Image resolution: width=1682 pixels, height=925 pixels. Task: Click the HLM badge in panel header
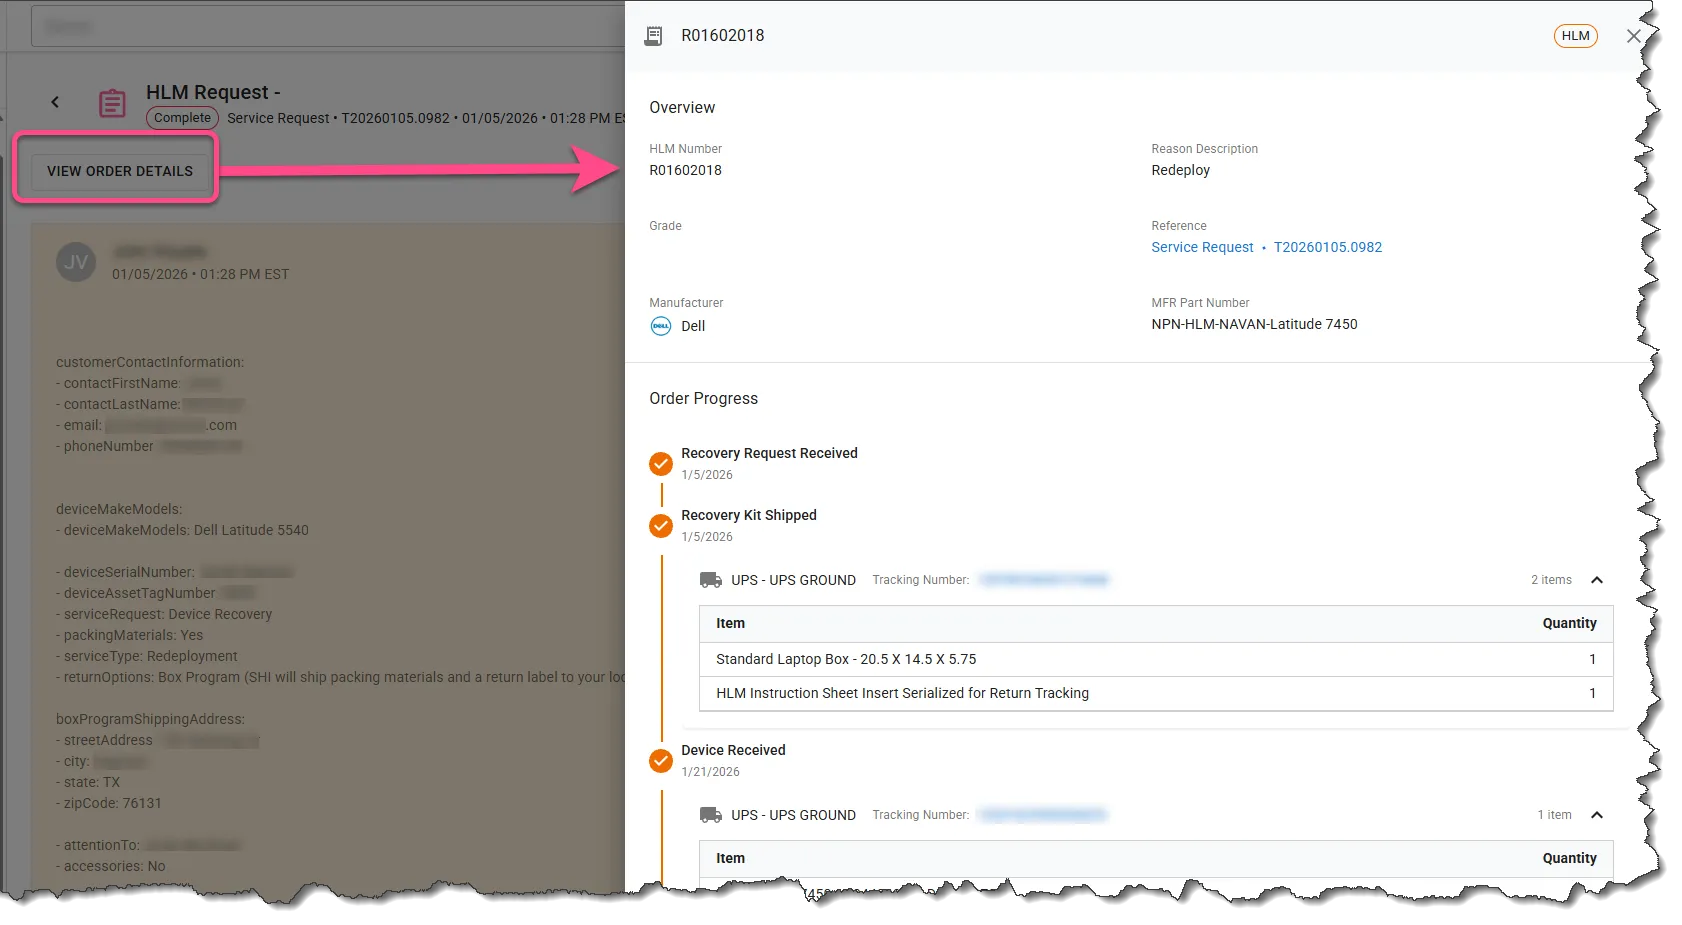(x=1575, y=36)
